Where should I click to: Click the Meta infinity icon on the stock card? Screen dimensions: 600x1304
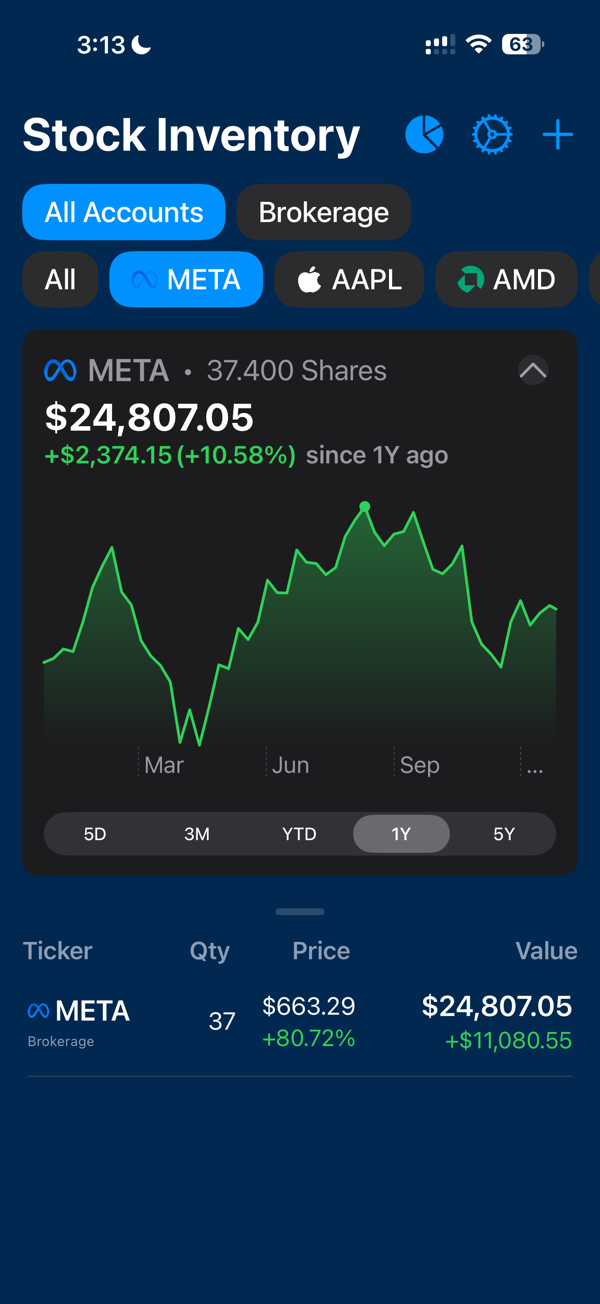(x=57, y=370)
